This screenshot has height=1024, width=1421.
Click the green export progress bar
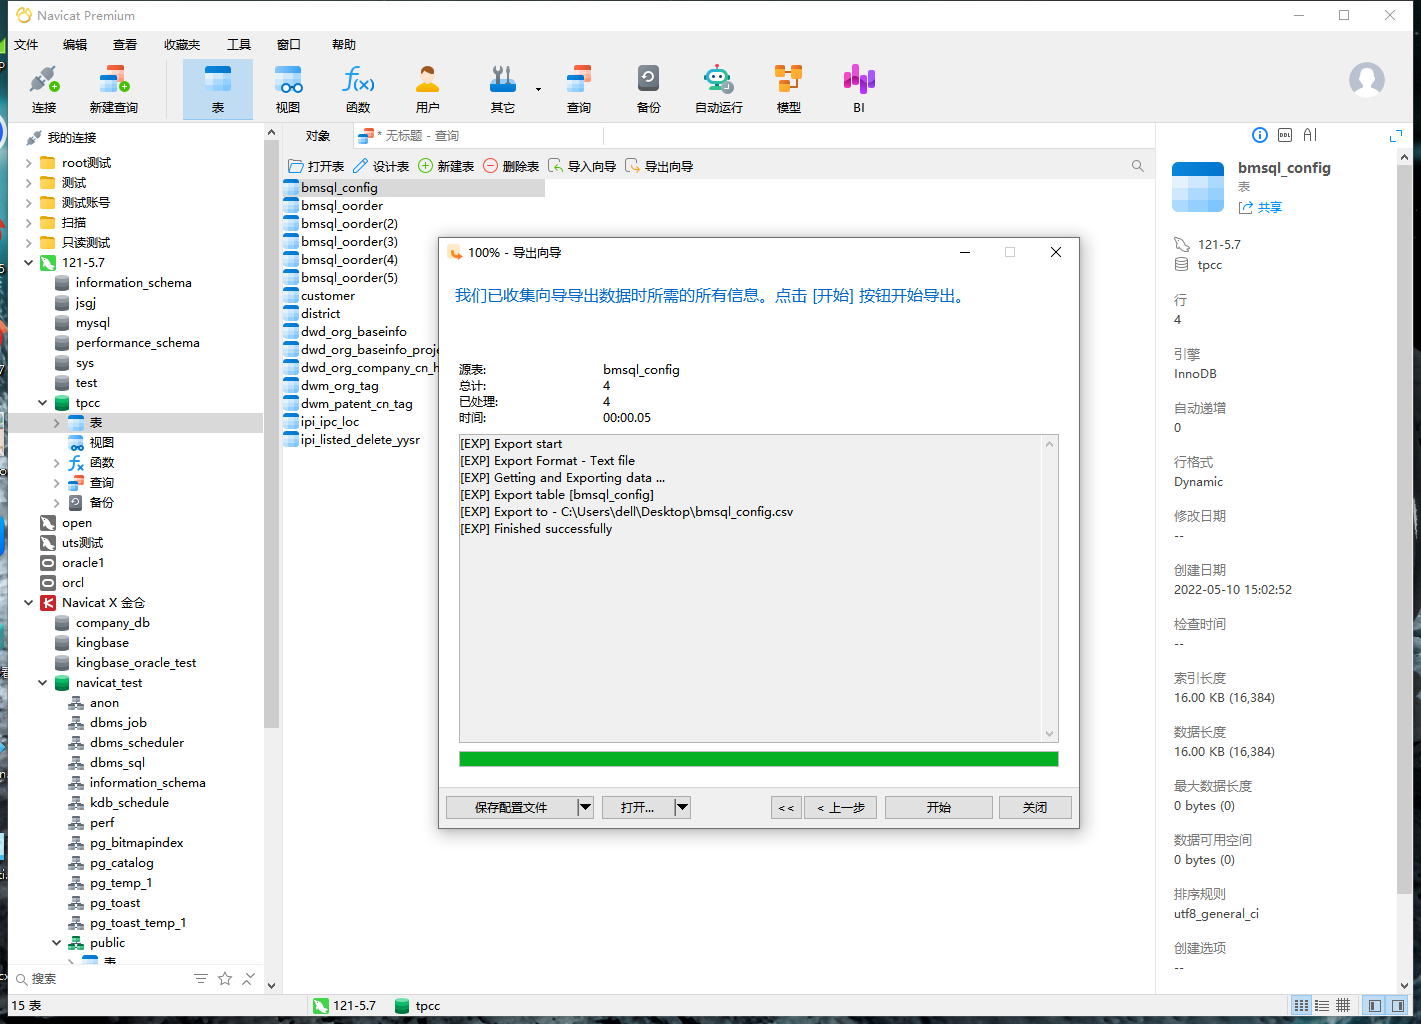(x=758, y=759)
